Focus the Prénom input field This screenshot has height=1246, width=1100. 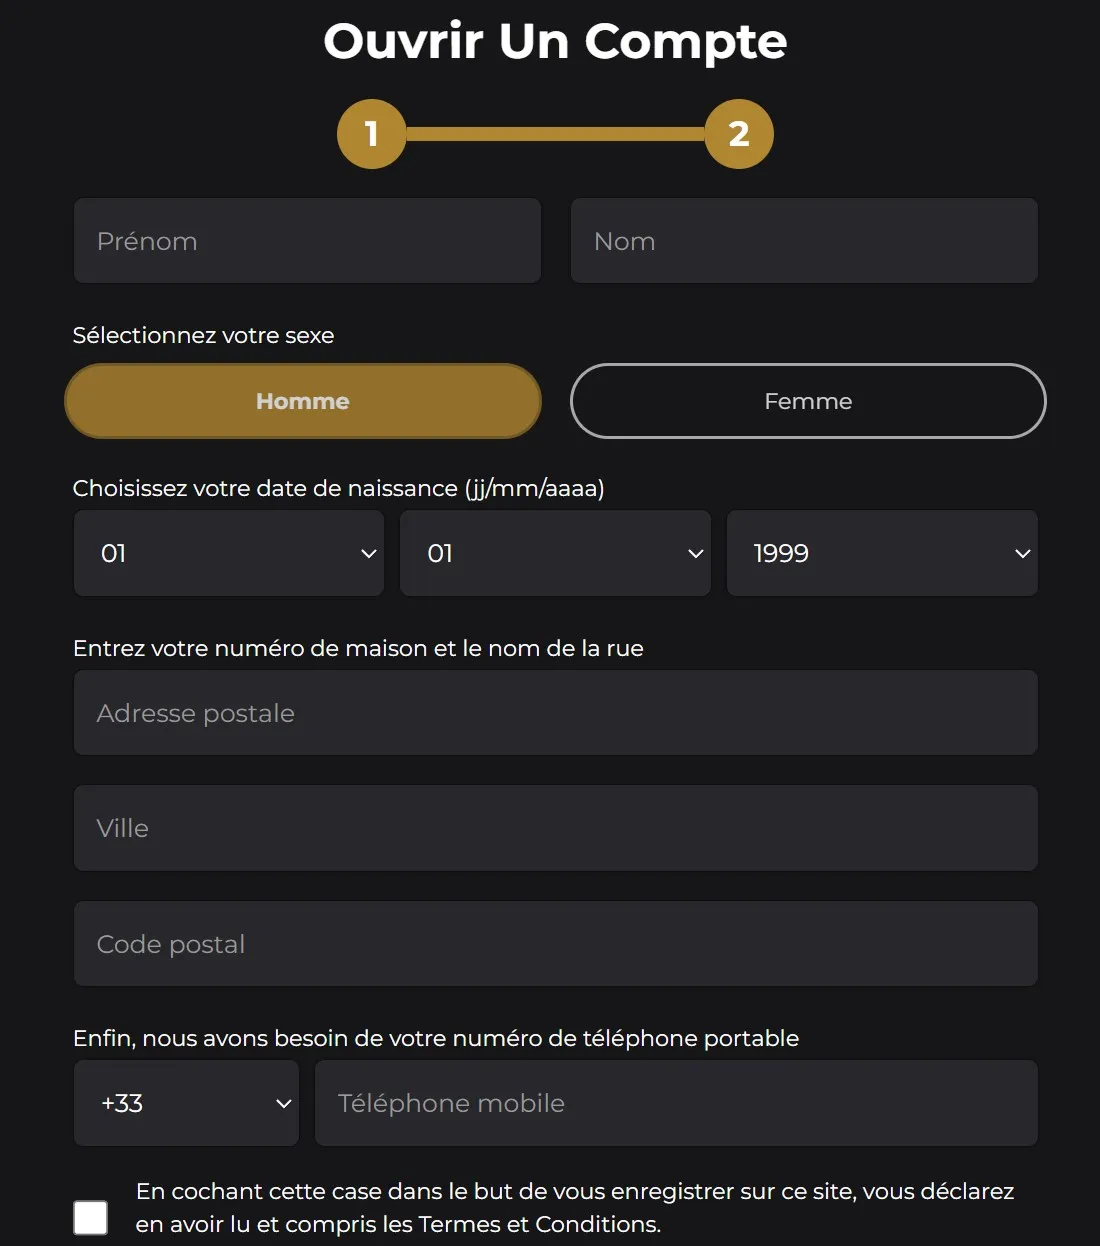(307, 241)
